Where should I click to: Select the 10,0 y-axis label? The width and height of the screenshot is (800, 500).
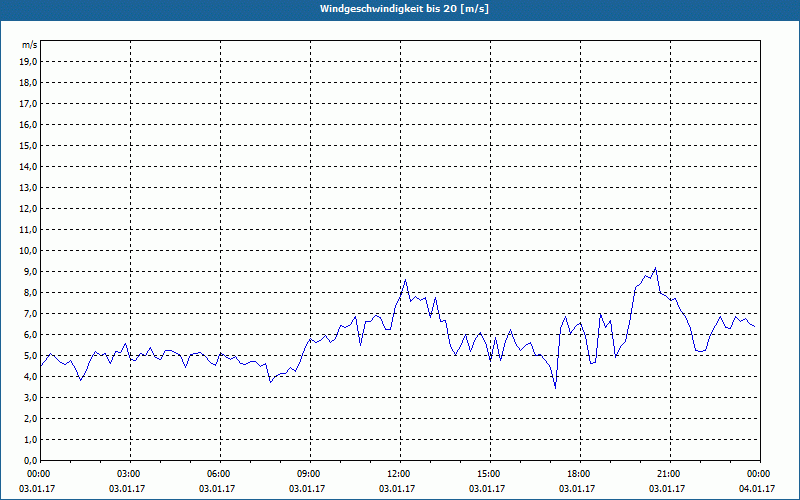[x=28, y=251]
